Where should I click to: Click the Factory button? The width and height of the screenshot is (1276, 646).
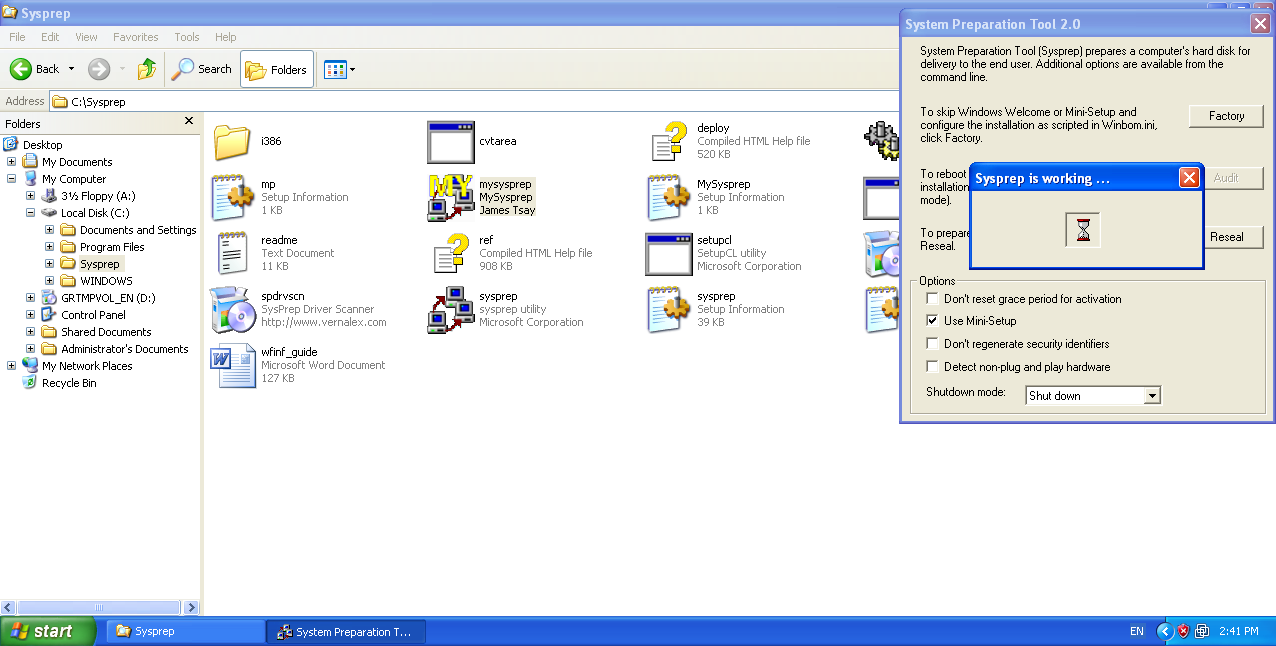pos(1226,116)
